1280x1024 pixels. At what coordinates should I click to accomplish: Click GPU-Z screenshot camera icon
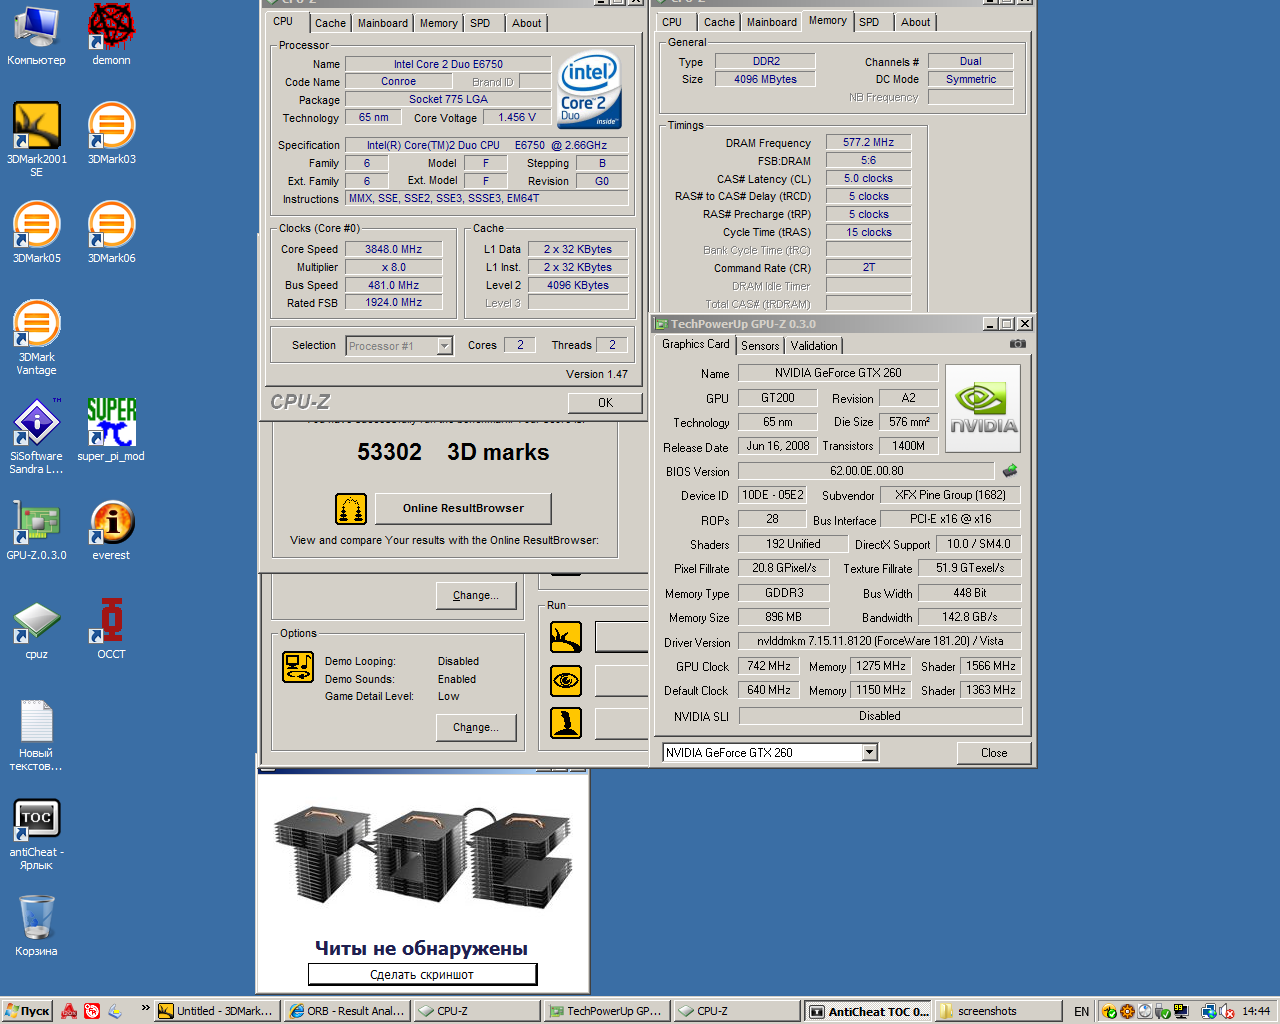coord(1017,344)
